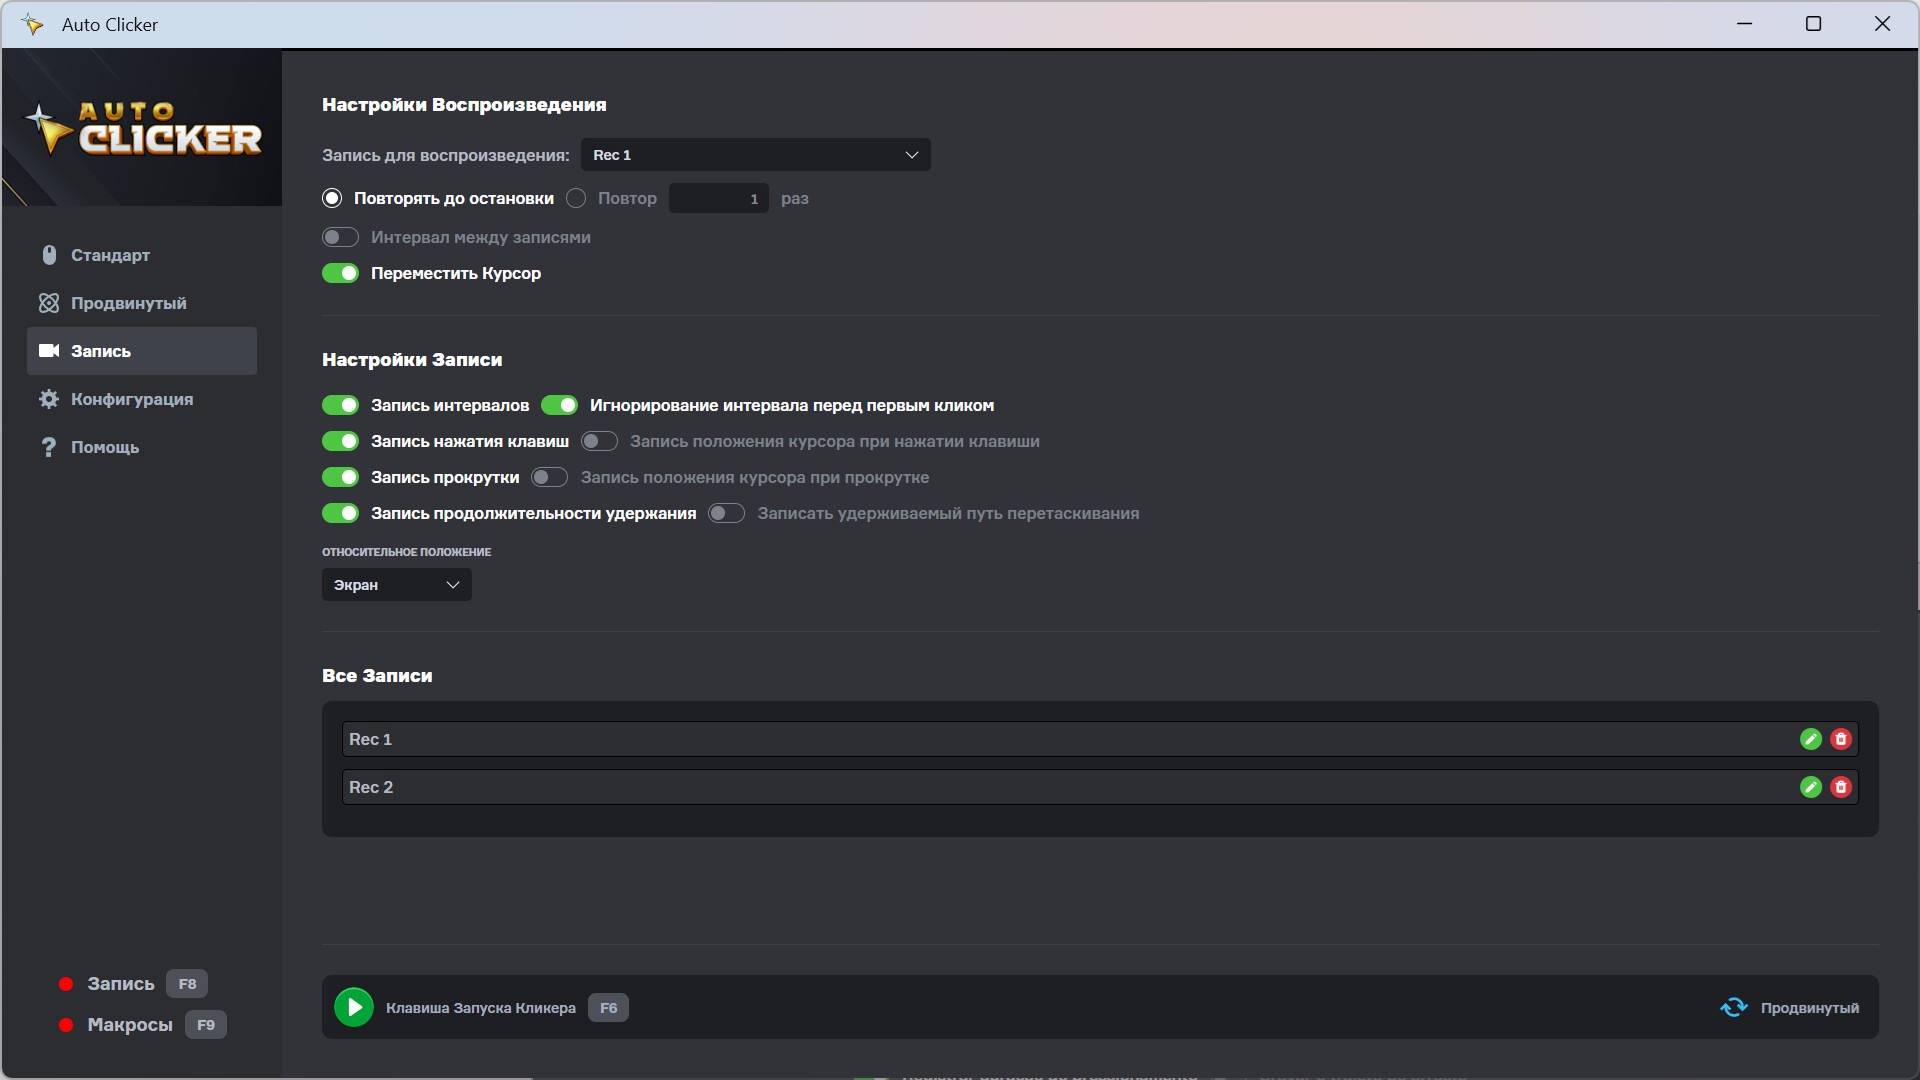Enable Интервал между записями toggle
Image resolution: width=1920 pixels, height=1080 pixels.
[x=340, y=237]
